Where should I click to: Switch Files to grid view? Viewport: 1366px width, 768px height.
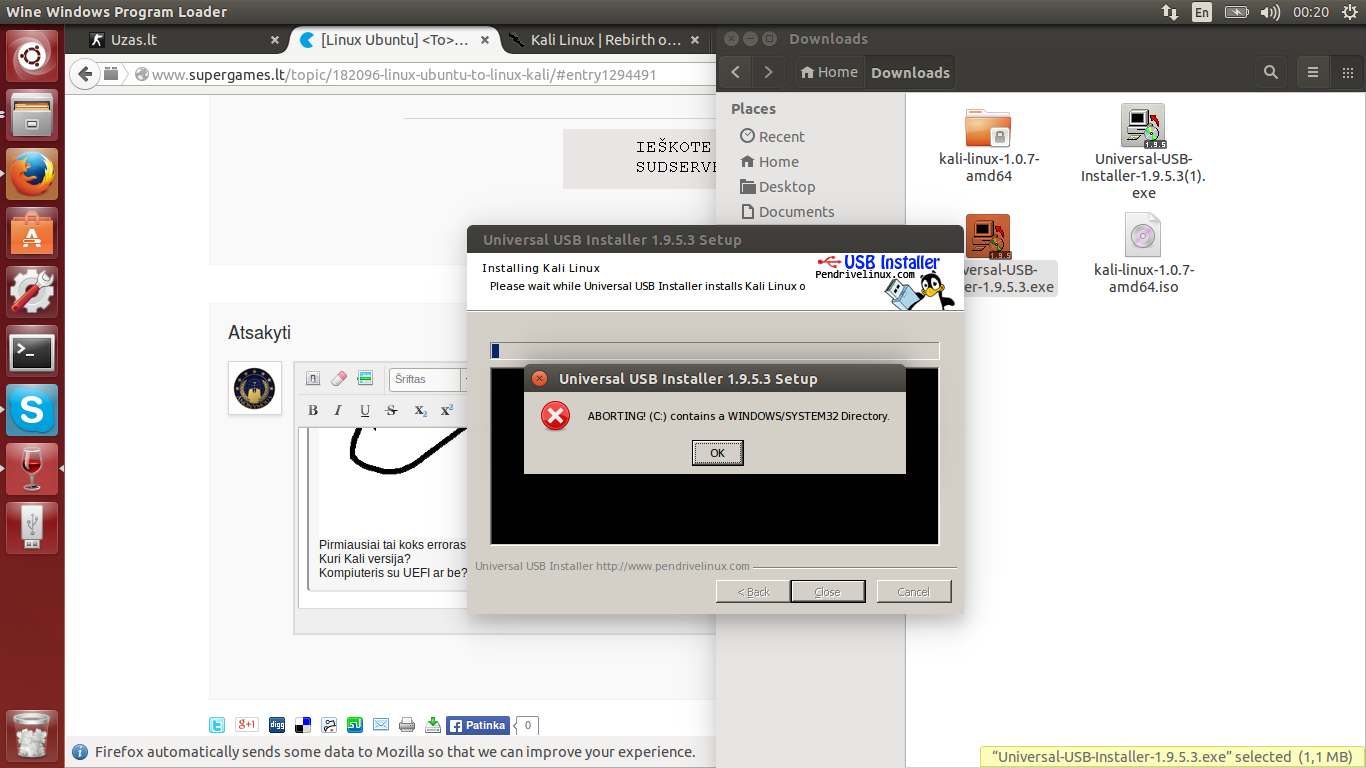coord(1347,72)
